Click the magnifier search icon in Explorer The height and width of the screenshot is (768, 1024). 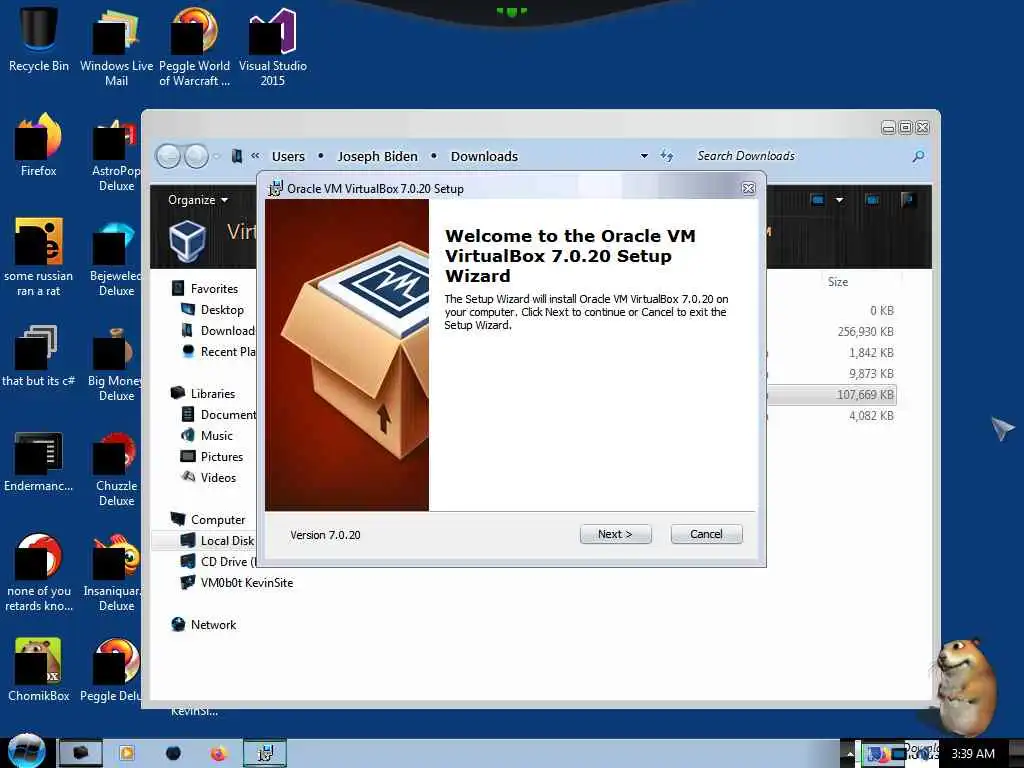(918, 156)
